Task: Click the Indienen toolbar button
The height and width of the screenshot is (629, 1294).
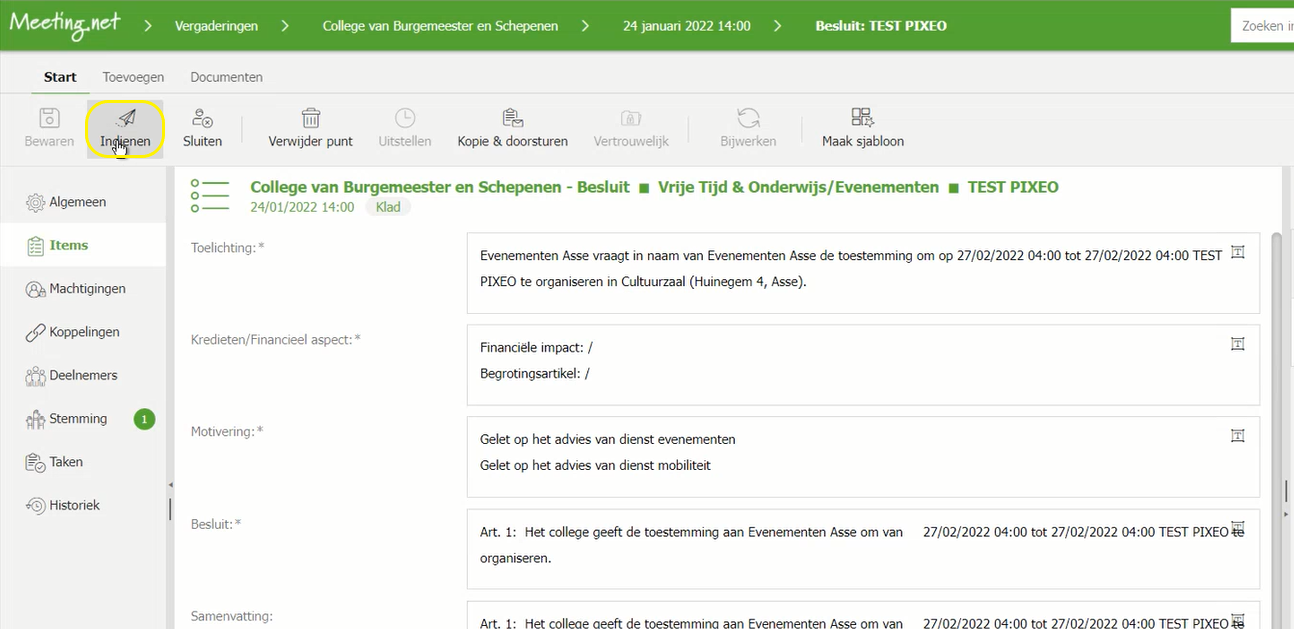Action: tap(125, 129)
